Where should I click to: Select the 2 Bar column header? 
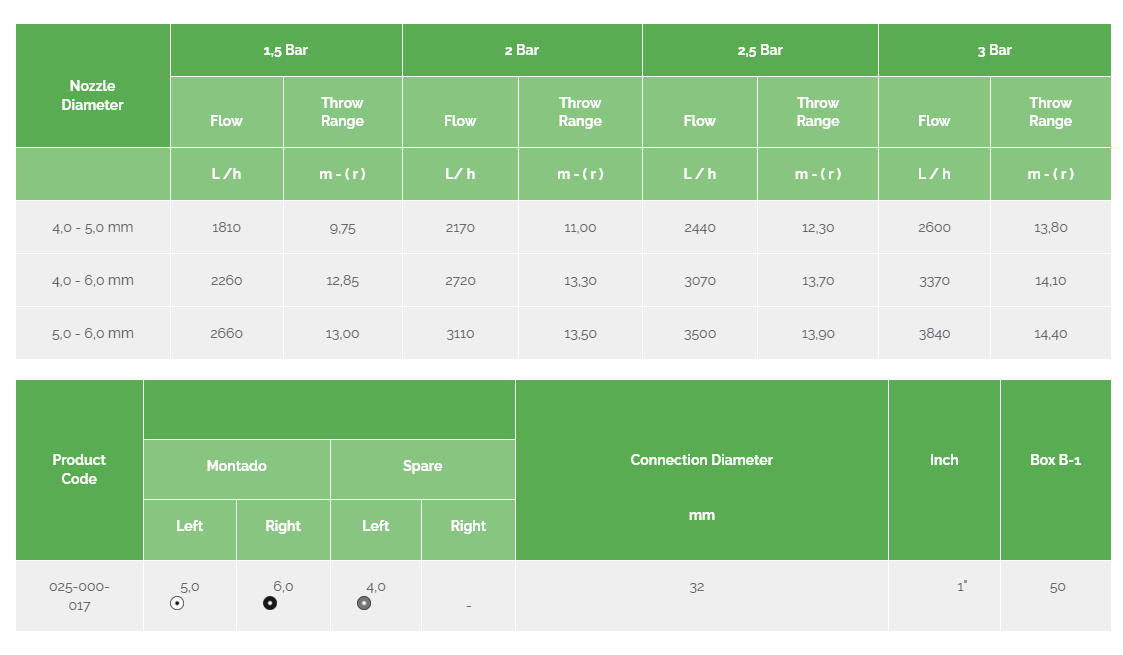522,50
